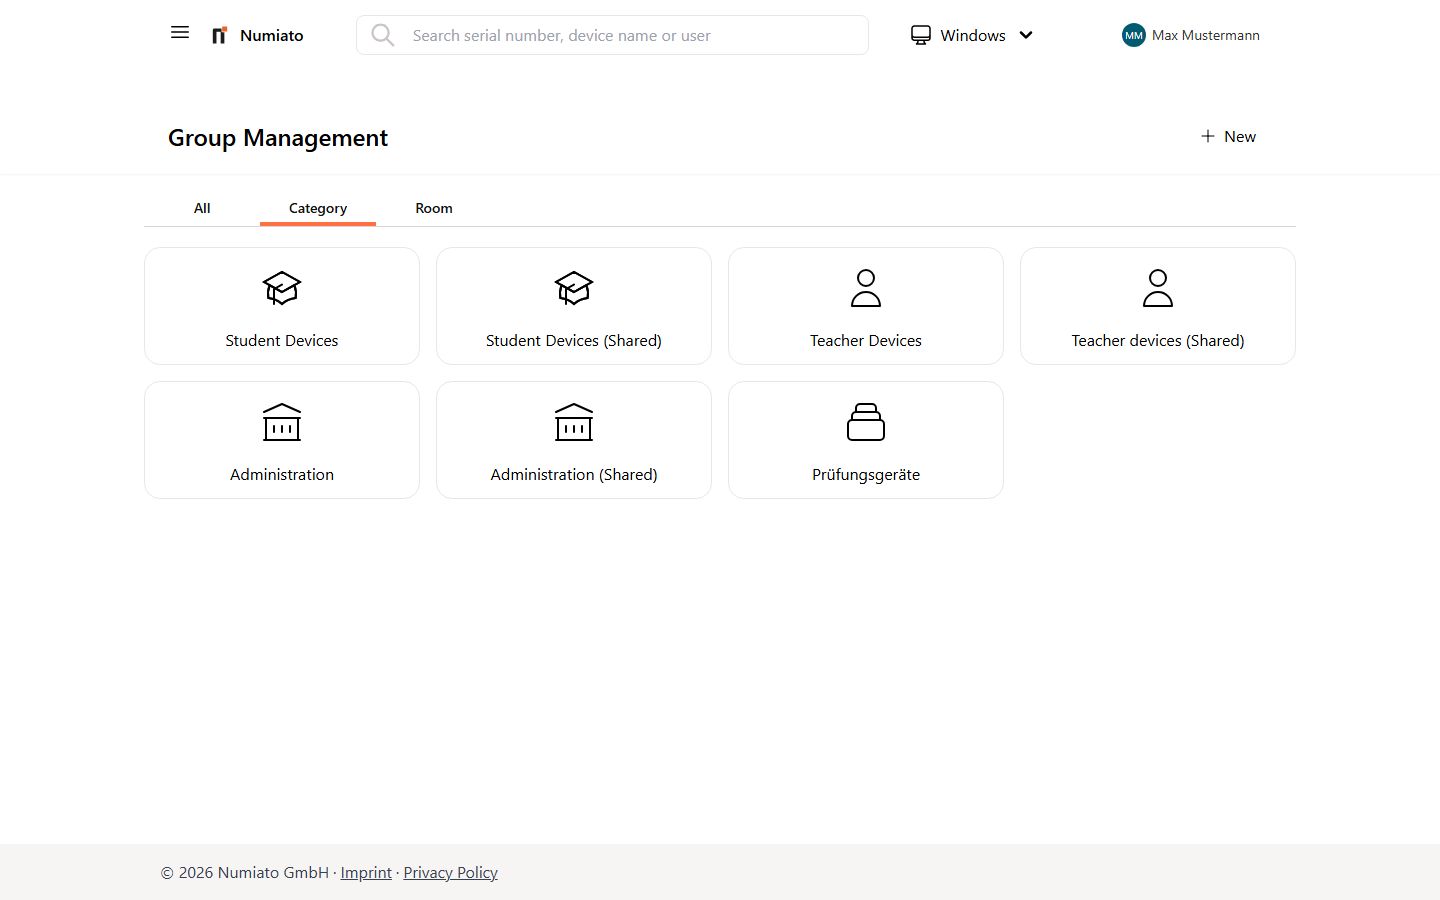Click the Prüfungsgeräte briefcase icon
1440x900 pixels.
865,422
